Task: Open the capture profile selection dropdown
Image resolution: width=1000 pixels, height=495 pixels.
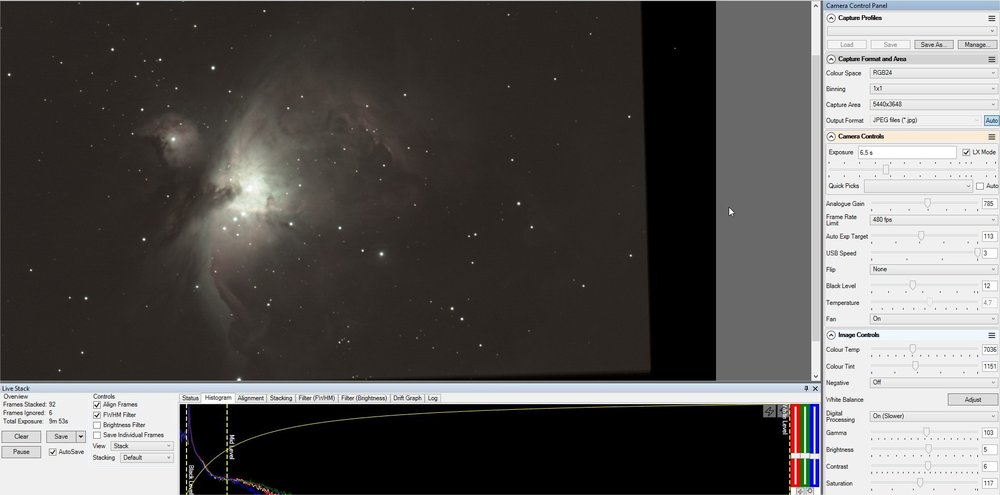Action: coord(912,31)
